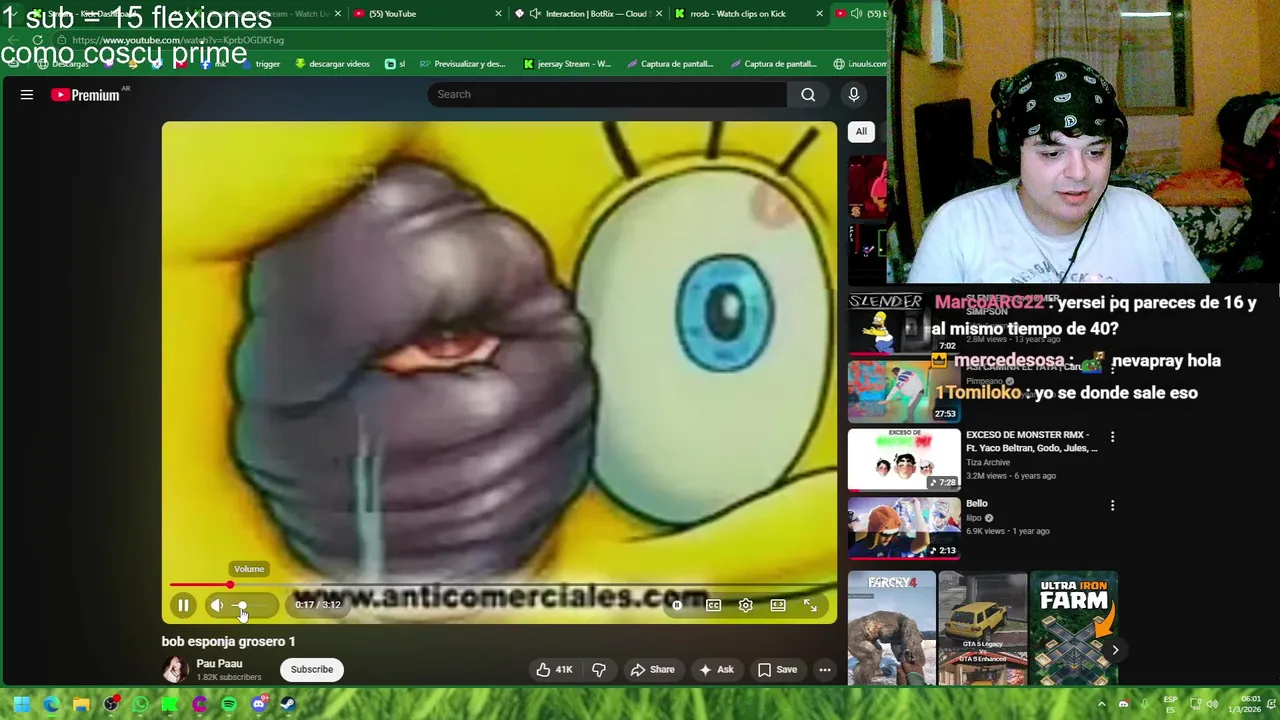Screen dimensions: 1280x720
Task: Open Steam from the taskbar
Action: [288, 704]
